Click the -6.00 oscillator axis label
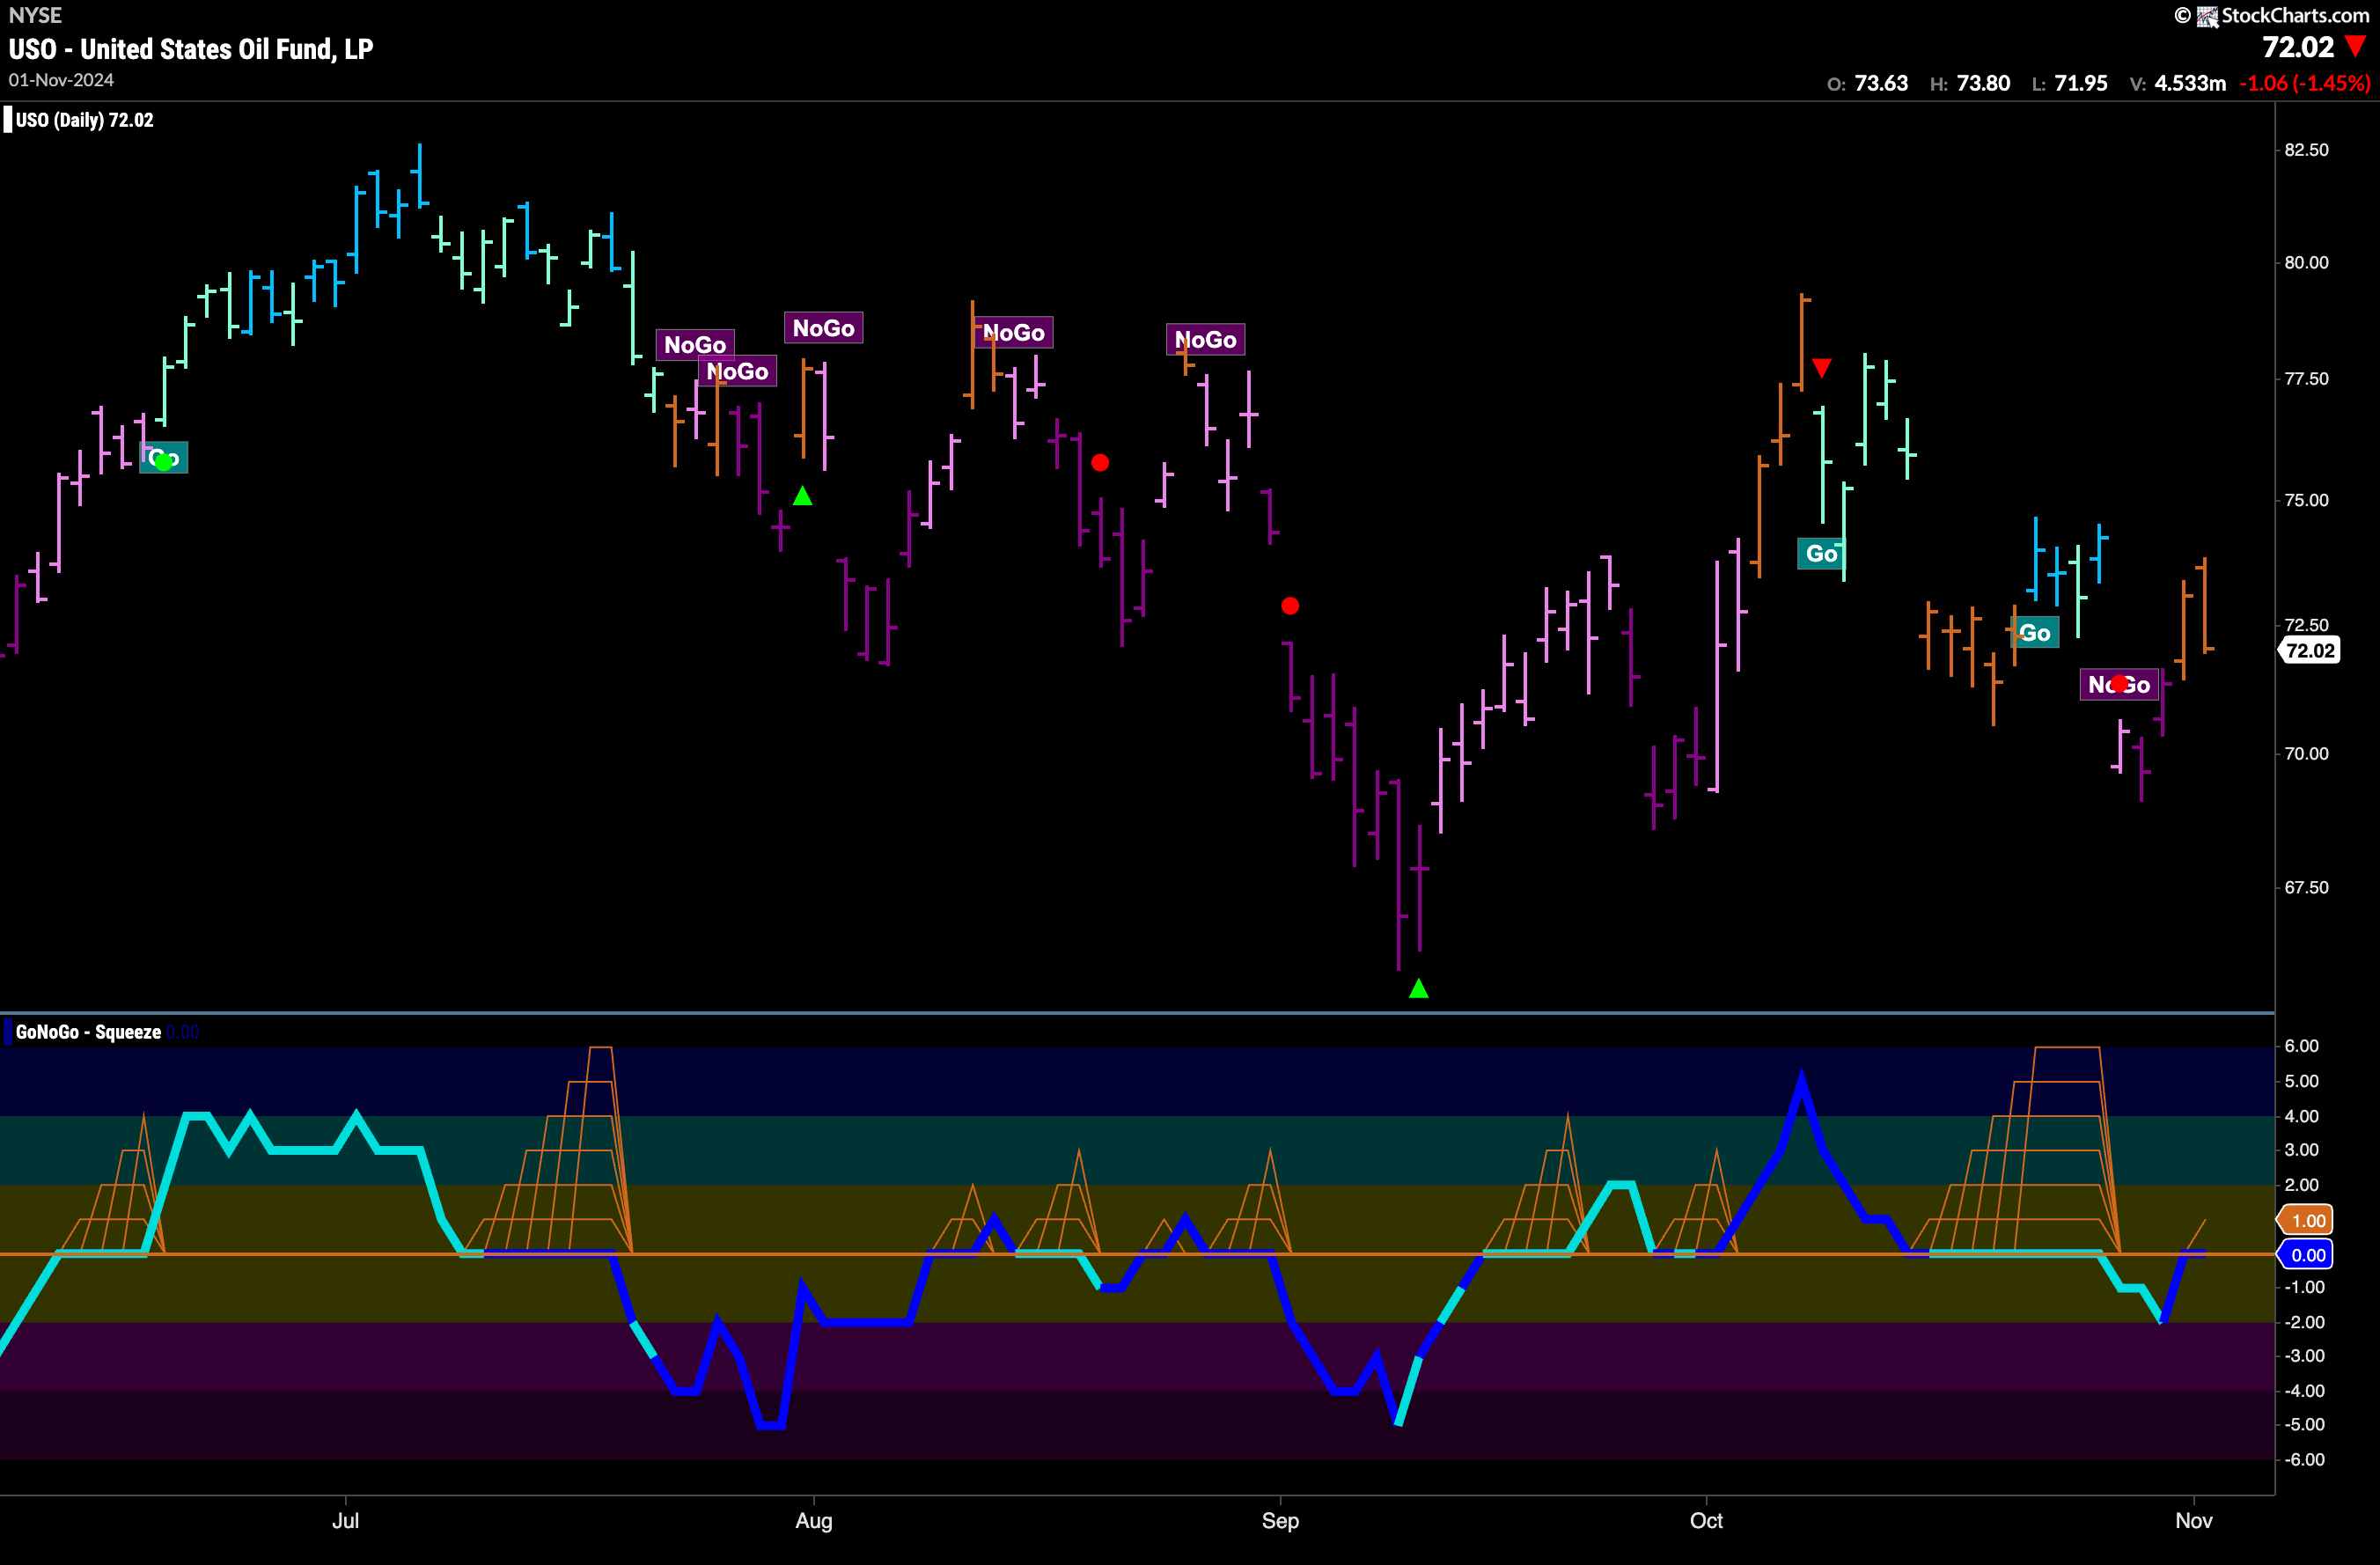The width and height of the screenshot is (2380, 1565). pos(2304,1459)
